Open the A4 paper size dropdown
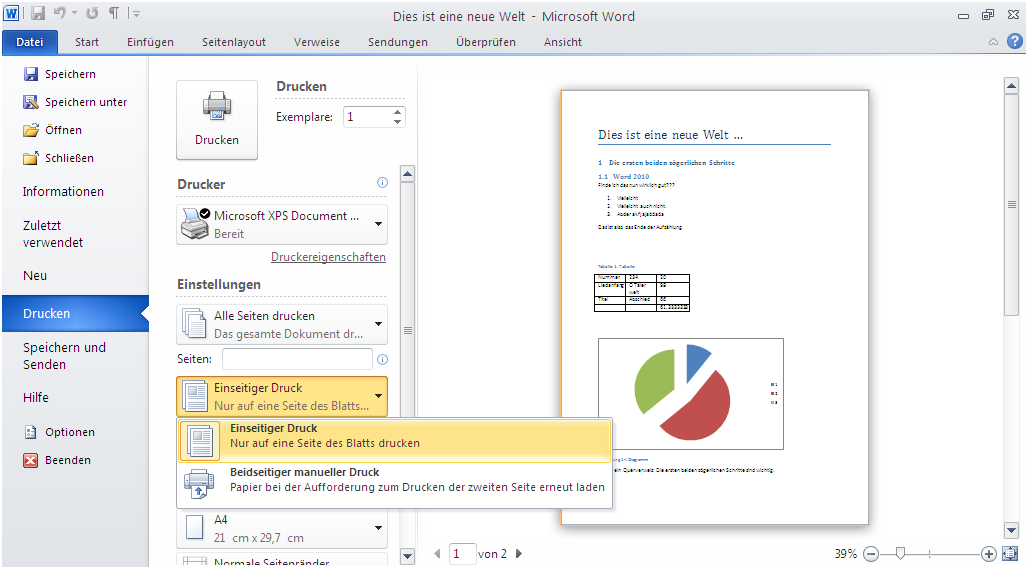 click(282, 529)
